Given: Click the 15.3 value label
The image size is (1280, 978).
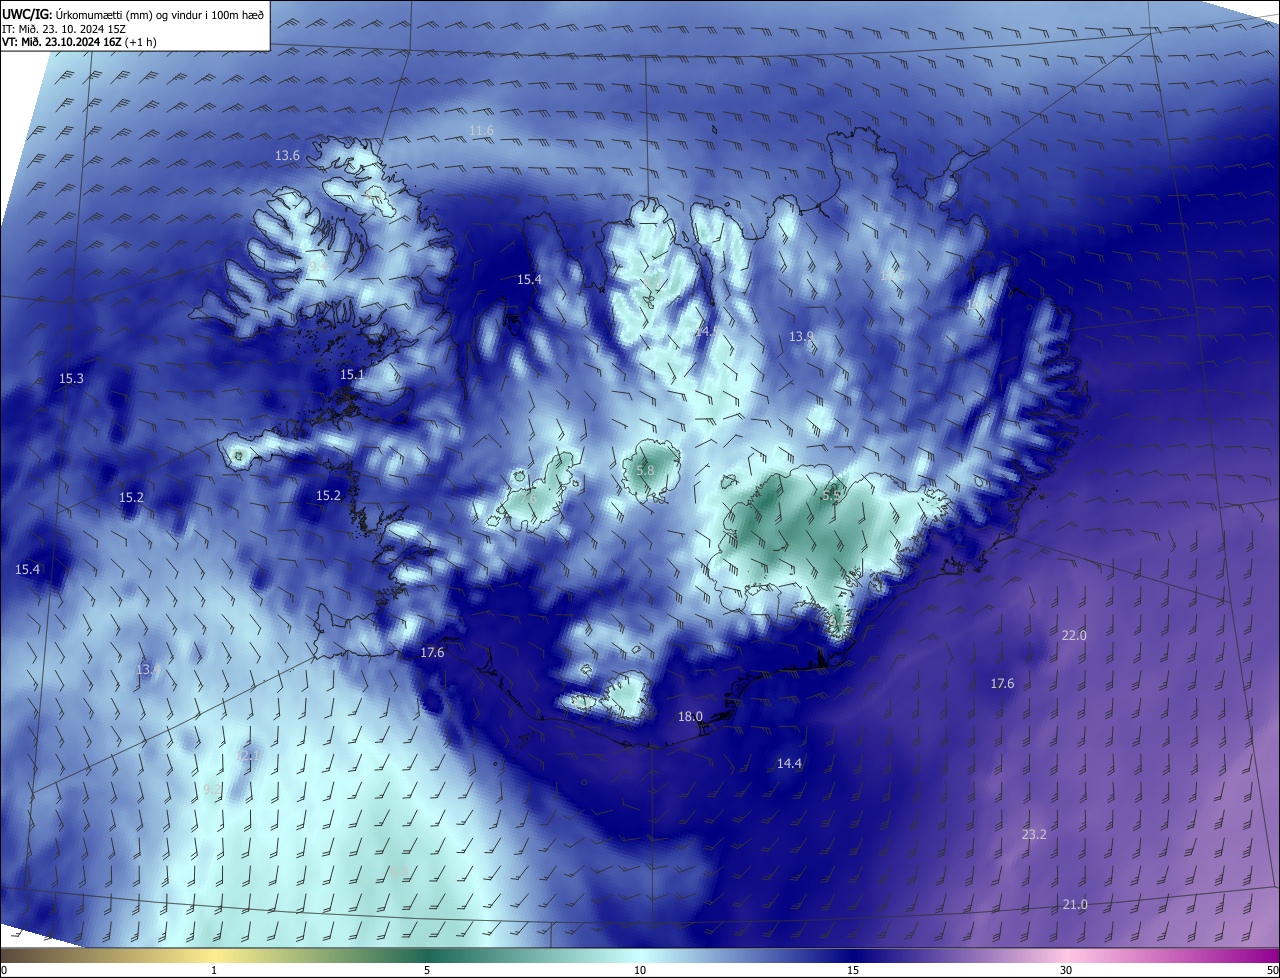Looking at the screenshot, I should coord(71,379).
